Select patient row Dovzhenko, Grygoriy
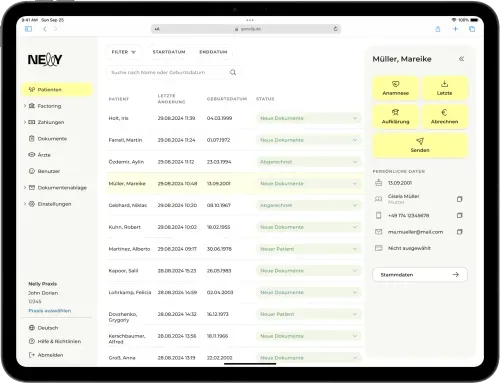This screenshot has height=383, width=500. point(235,314)
